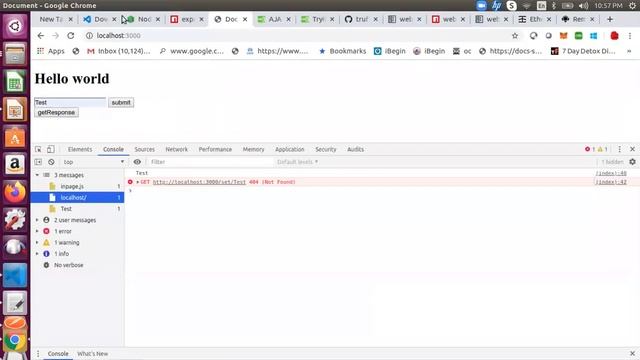Screen dimensions: 640x360
Task: Click the red error count badge
Action: click(x=590, y=149)
